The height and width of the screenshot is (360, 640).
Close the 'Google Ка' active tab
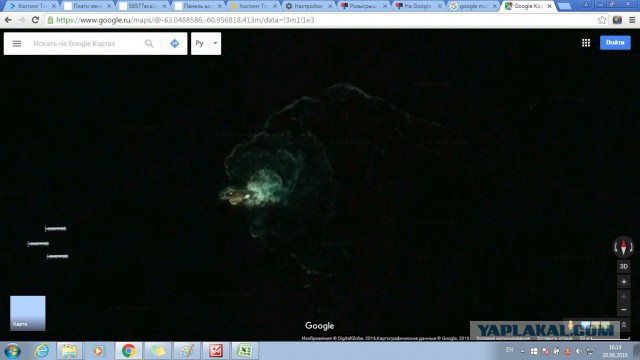pos(549,6)
